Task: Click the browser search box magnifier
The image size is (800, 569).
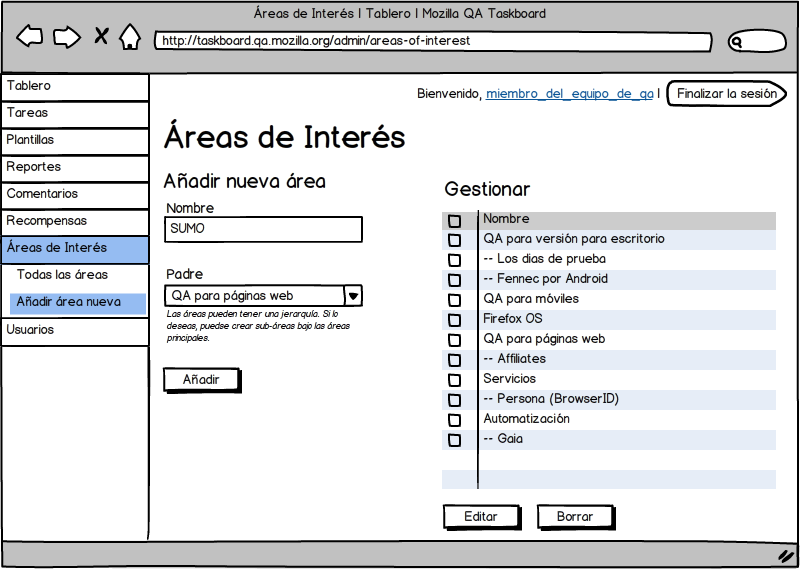Action: (x=736, y=42)
